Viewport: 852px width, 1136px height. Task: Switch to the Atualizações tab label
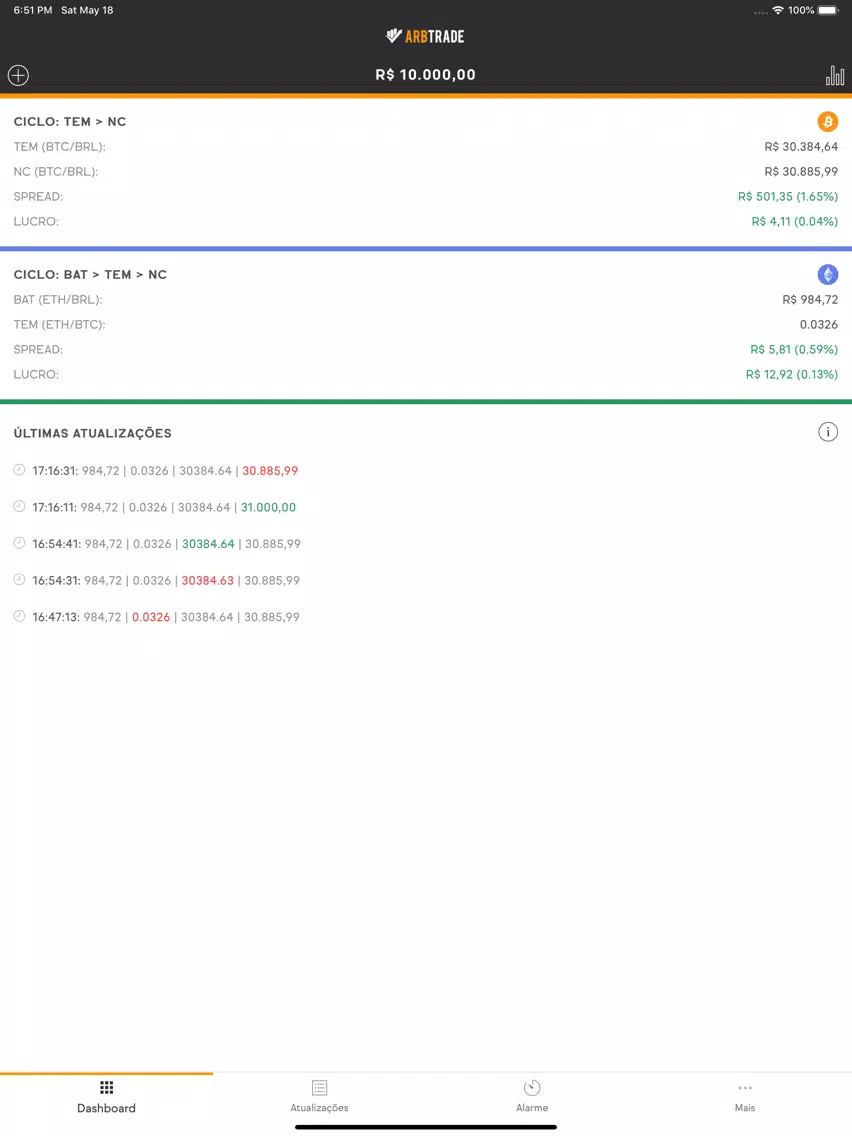coord(320,1108)
